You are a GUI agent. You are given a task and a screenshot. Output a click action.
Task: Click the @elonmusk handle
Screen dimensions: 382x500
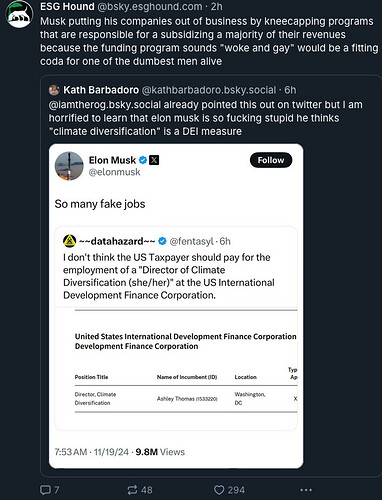(x=114, y=172)
